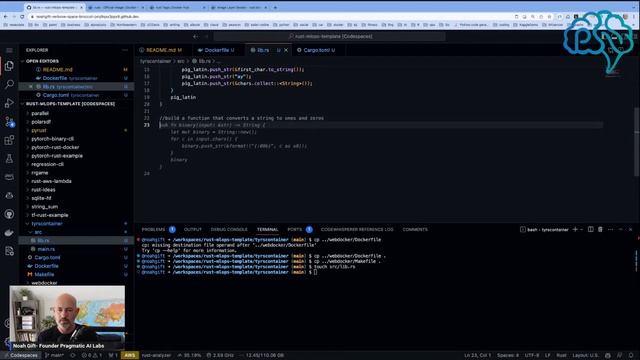This screenshot has width=640, height=360.
Task: Select the bash tyrscontainer terminal label
Action: coord(544,229)
